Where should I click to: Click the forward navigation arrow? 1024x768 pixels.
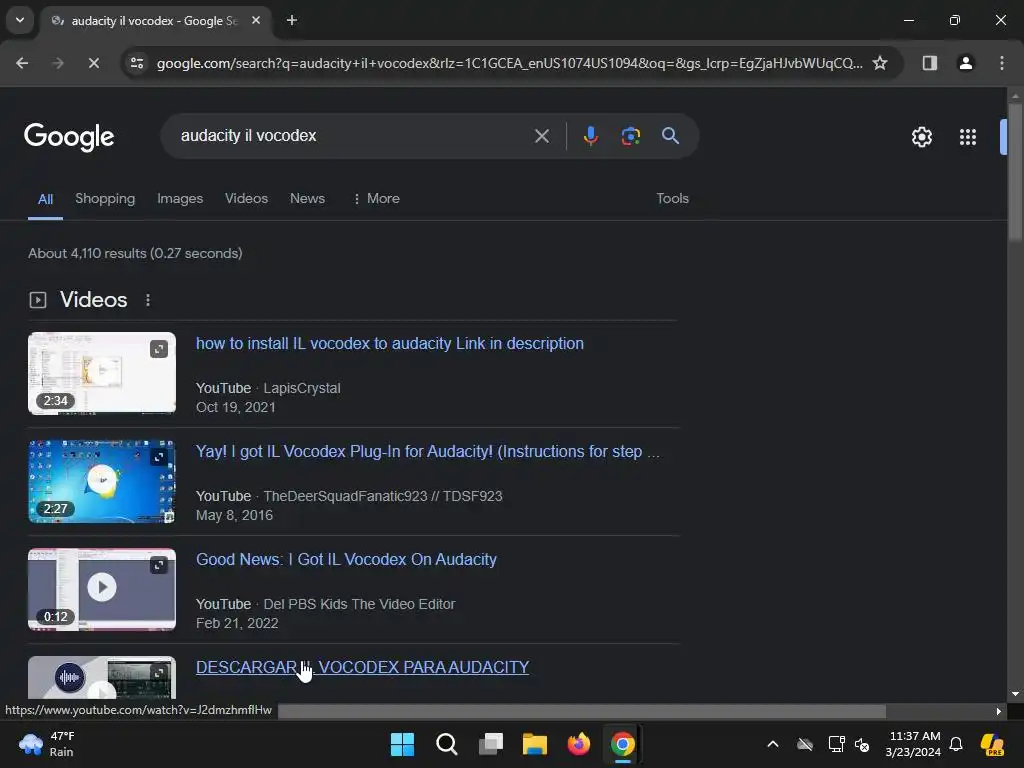[58, 63]
